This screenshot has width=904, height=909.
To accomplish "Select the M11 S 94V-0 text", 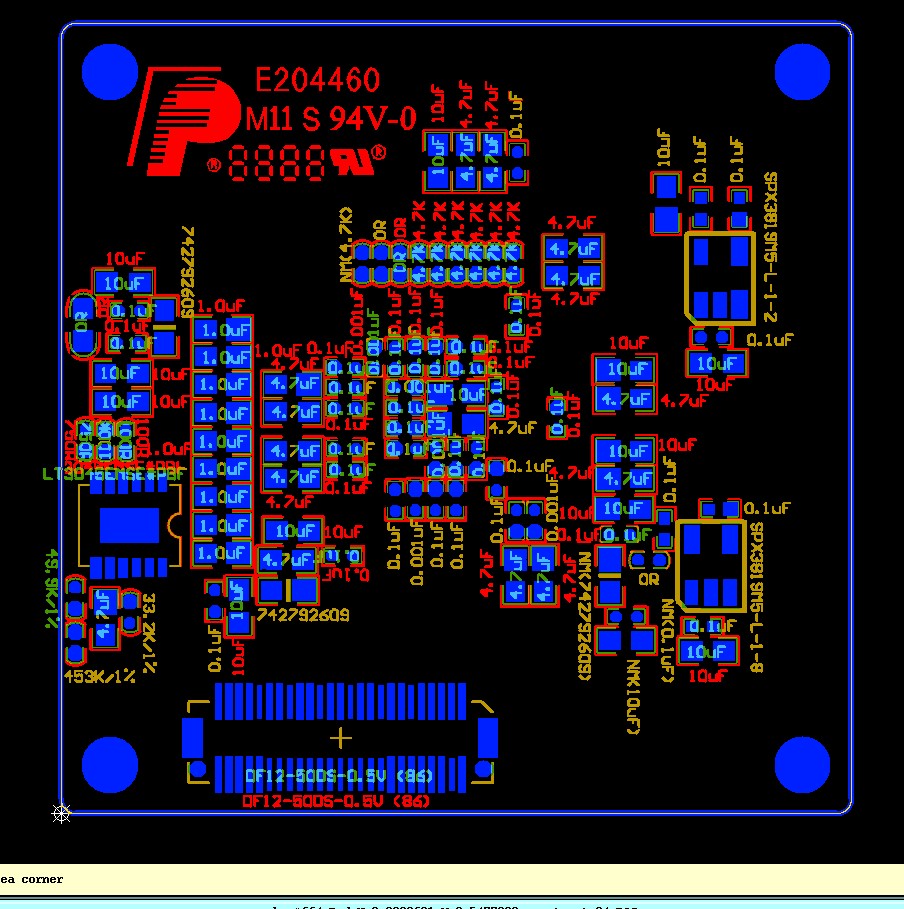I will (x=331, y=118).
